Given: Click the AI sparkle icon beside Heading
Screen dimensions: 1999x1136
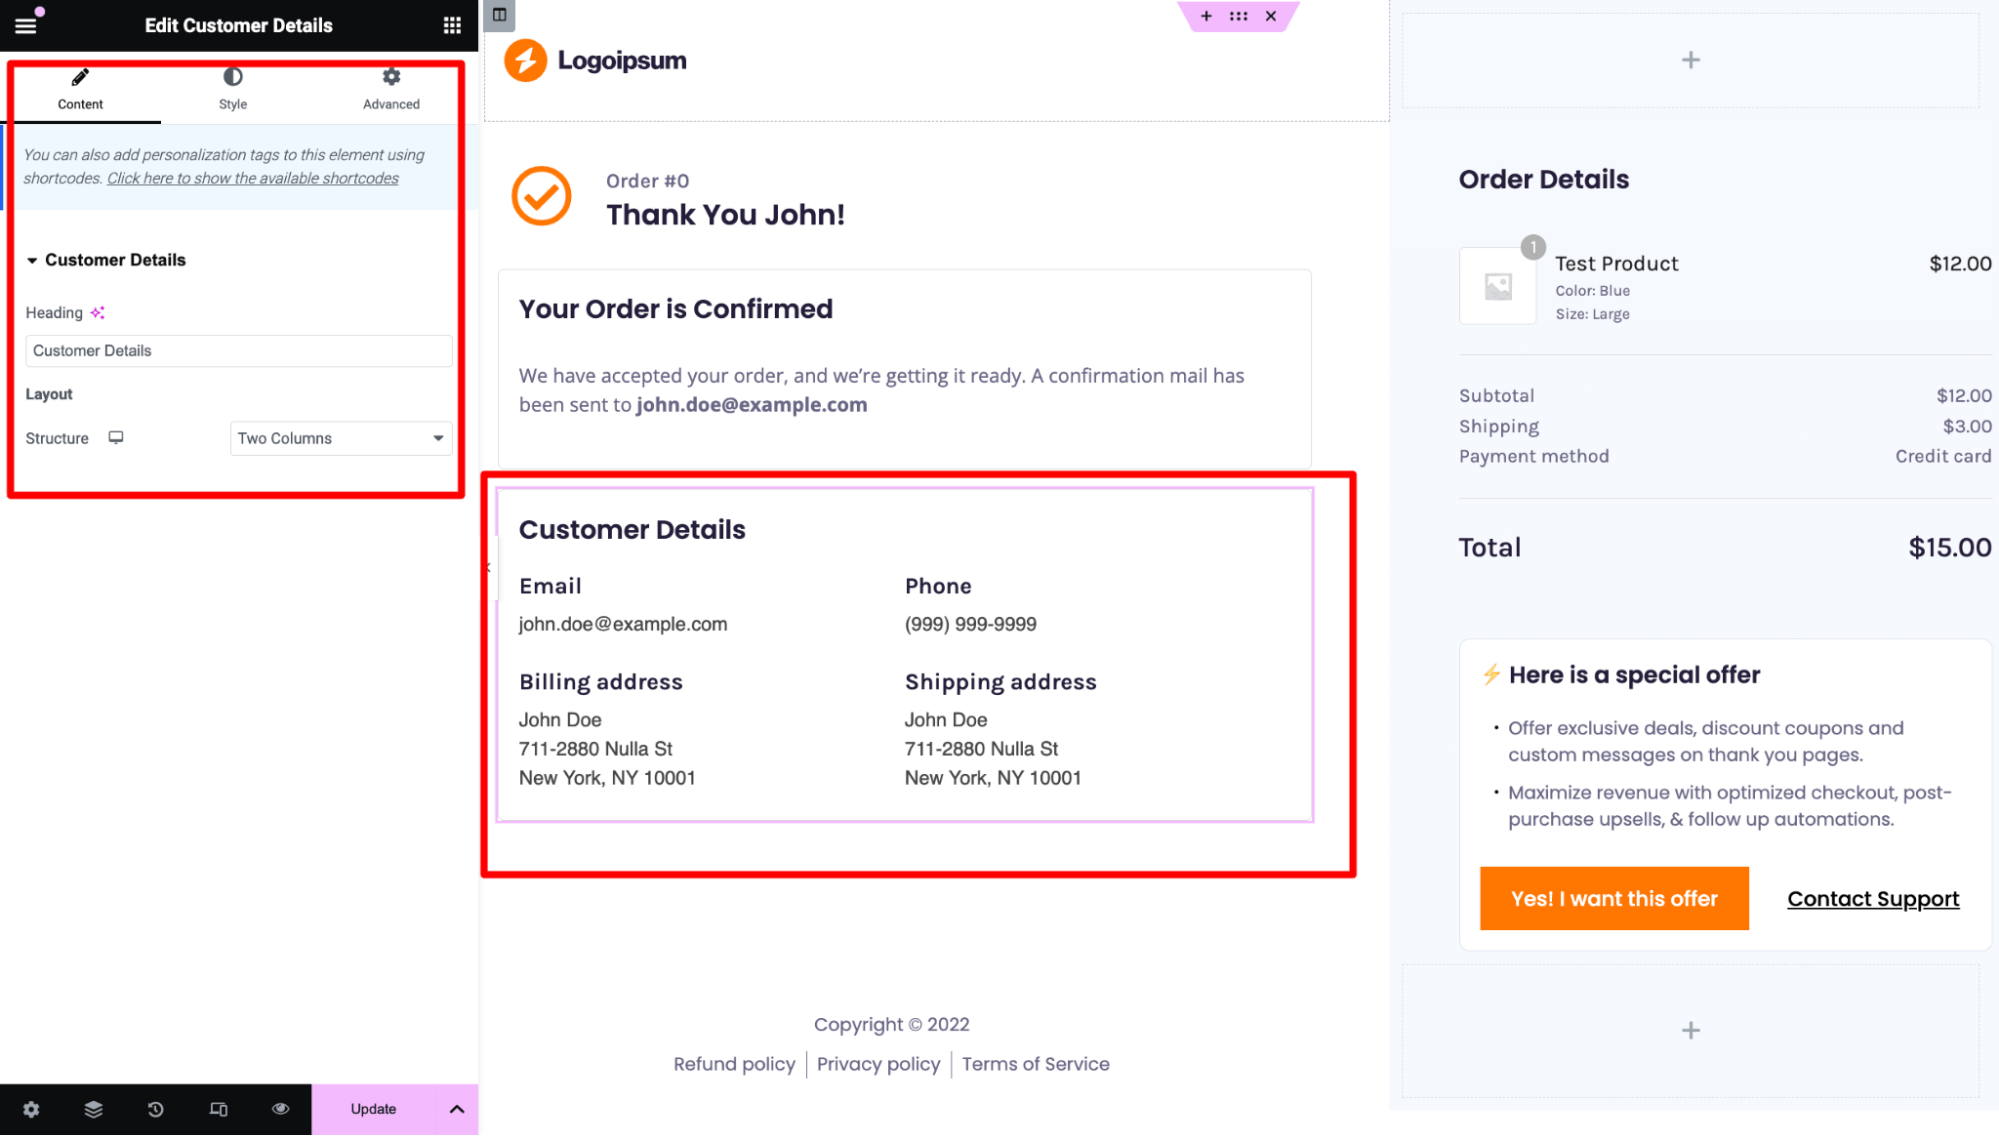Looking at the screenshot, I should pos(97,313).
